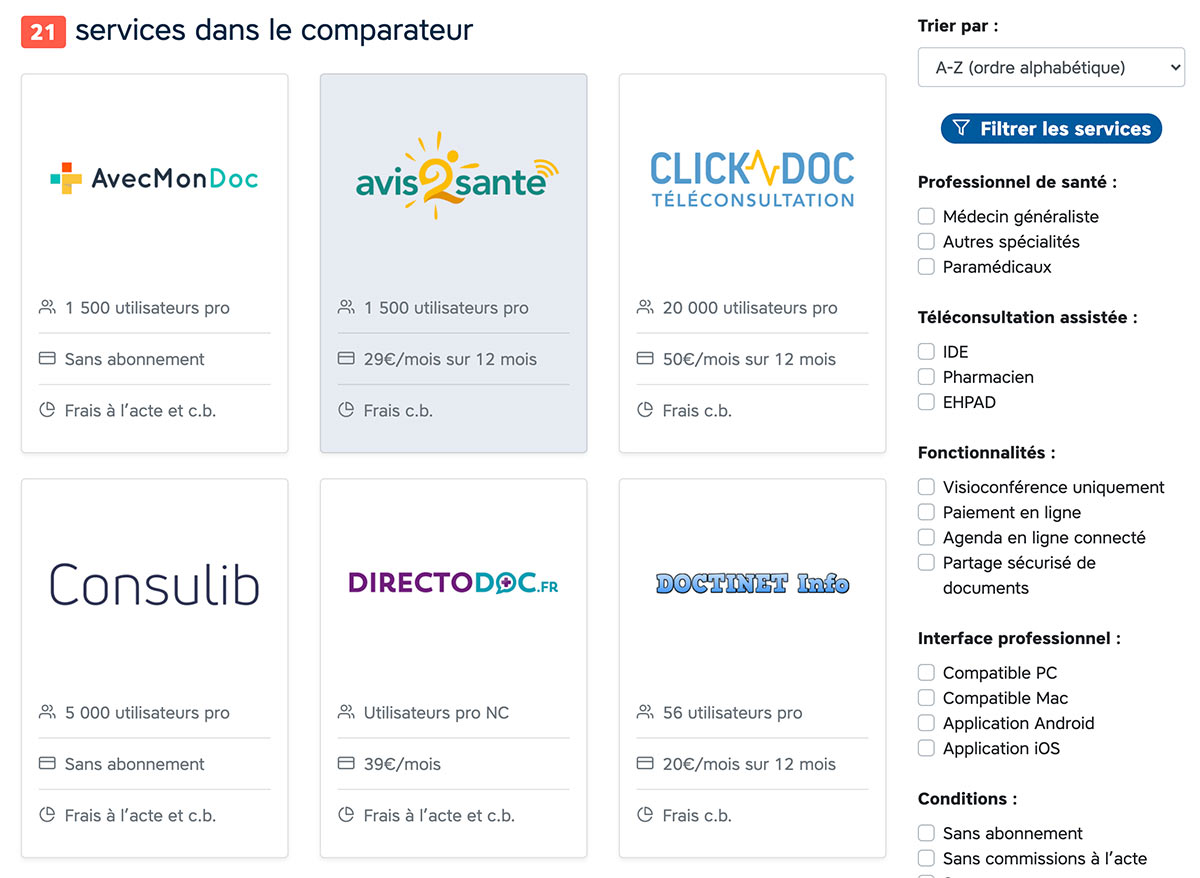Open the DirectoDoc.fr logo

[453, 583]
